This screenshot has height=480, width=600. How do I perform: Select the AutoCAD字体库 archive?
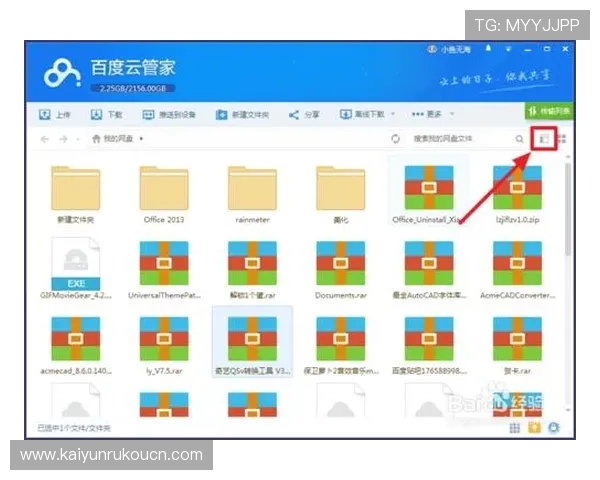429,270
